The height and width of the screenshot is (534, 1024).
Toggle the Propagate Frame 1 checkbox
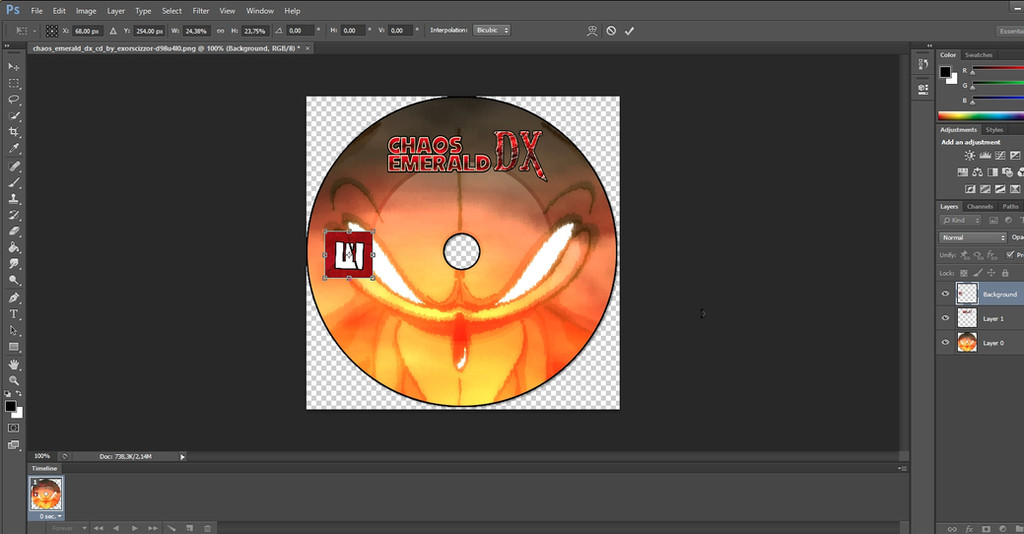click(1010, 255)
